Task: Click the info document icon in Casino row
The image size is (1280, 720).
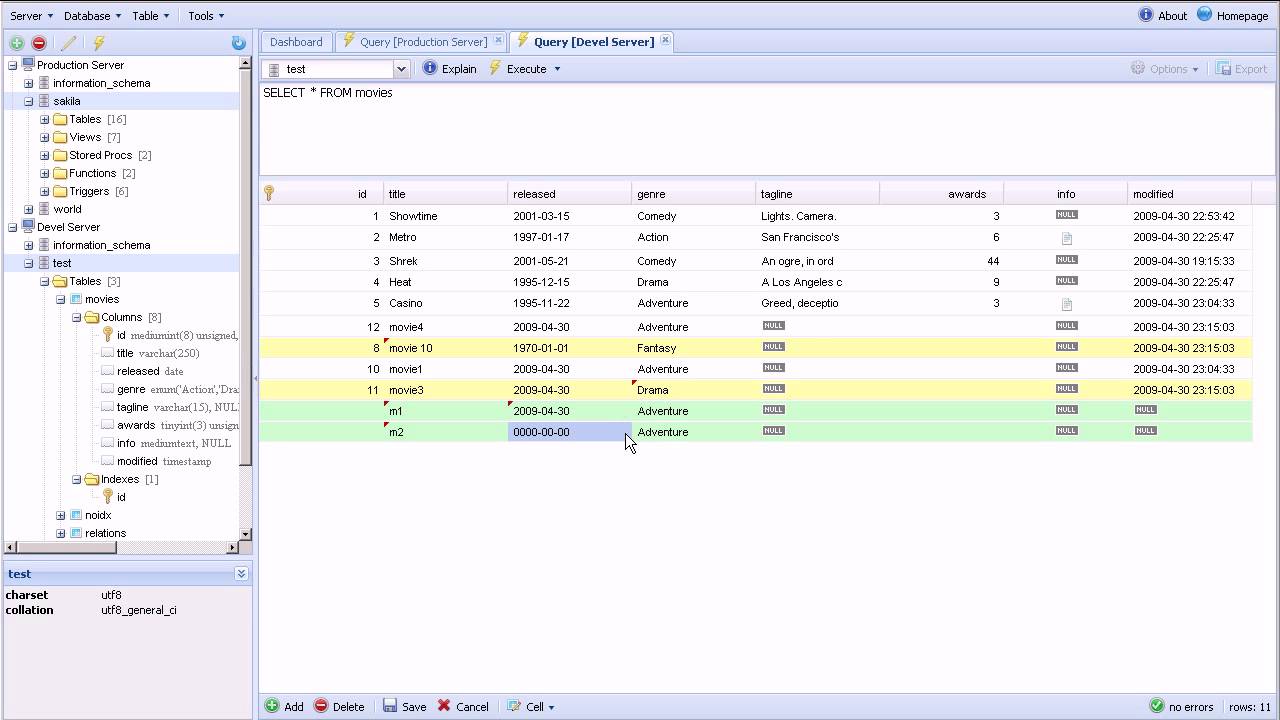Action: (x=1067, y=304)
